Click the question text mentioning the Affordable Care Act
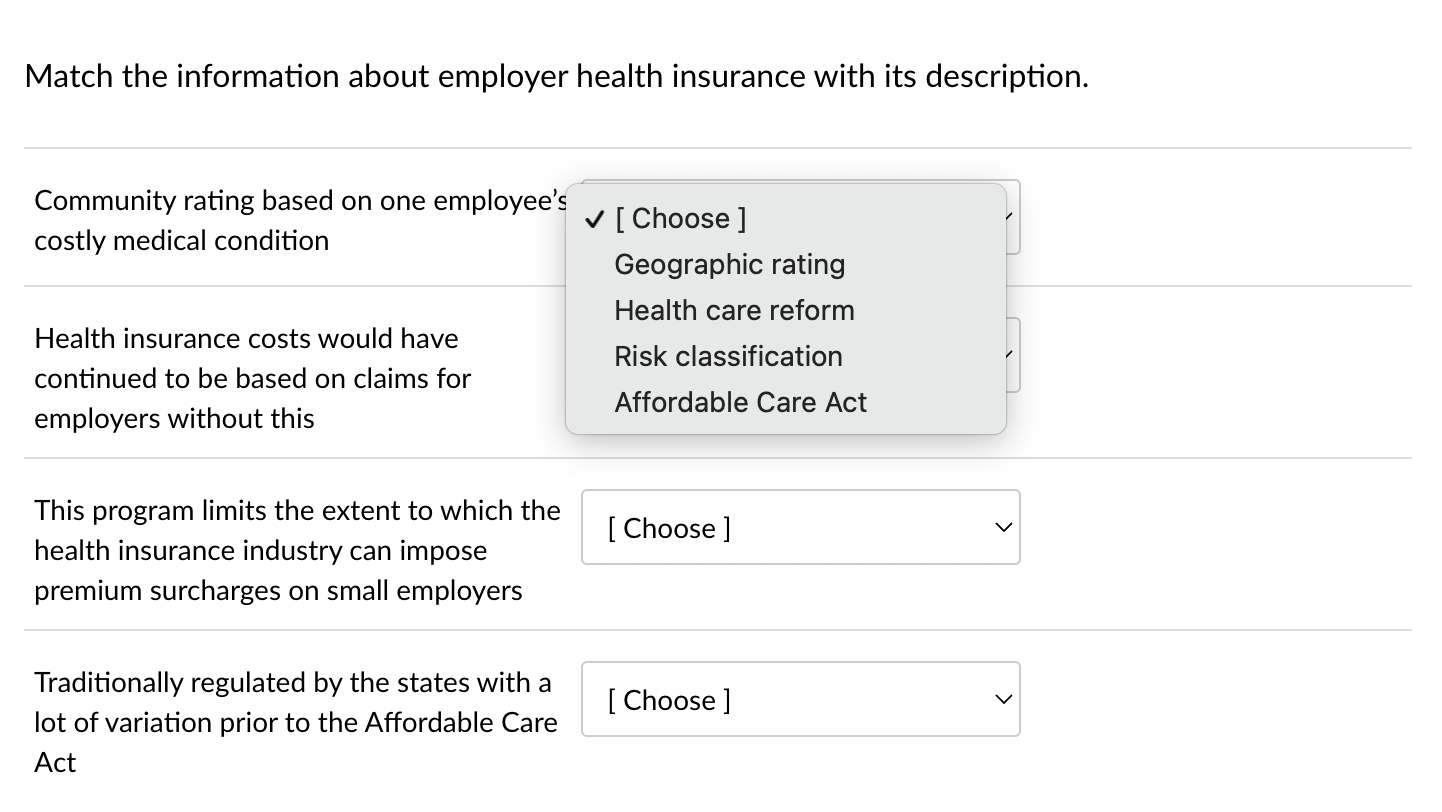The height and width of the screenshot is (812, 1442). 295,722
